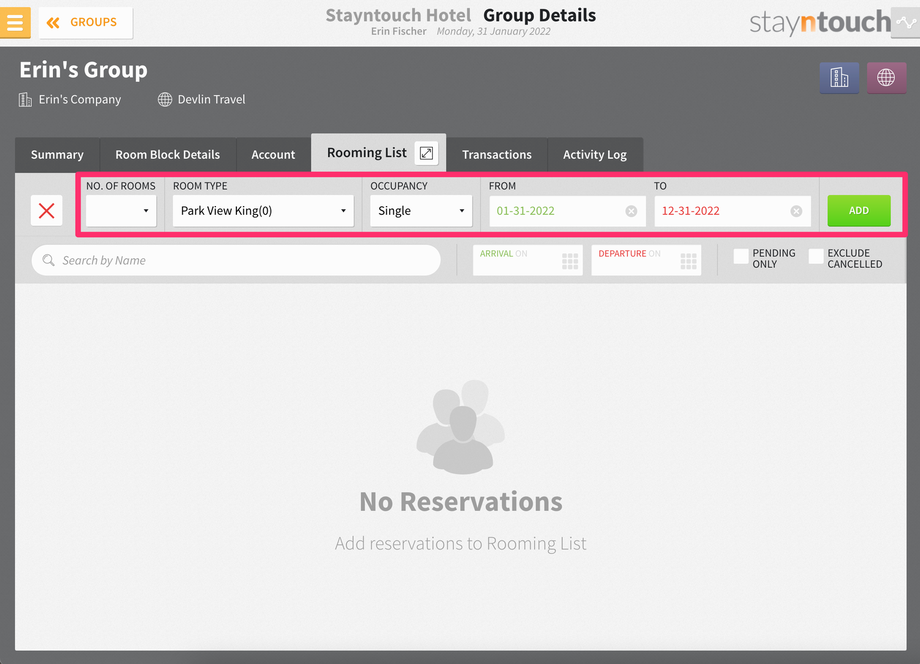Select the Rooming List tab

point(367,153)
